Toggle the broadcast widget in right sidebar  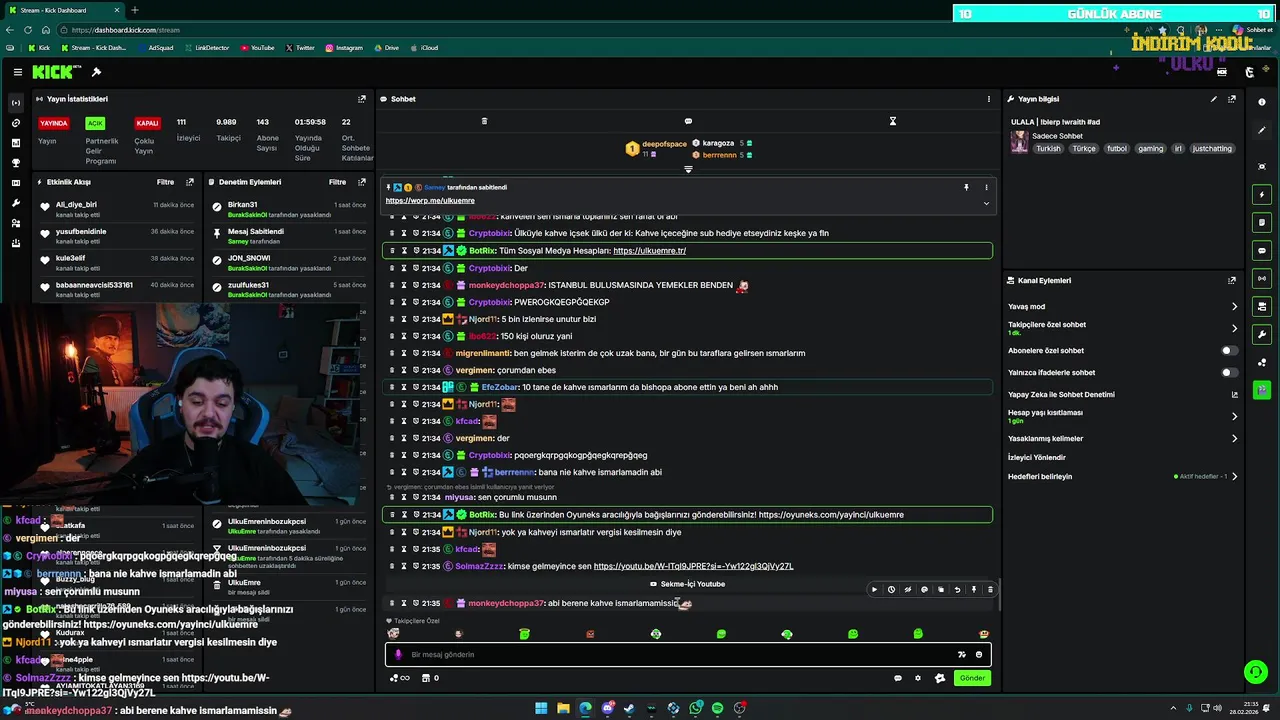1262,278
